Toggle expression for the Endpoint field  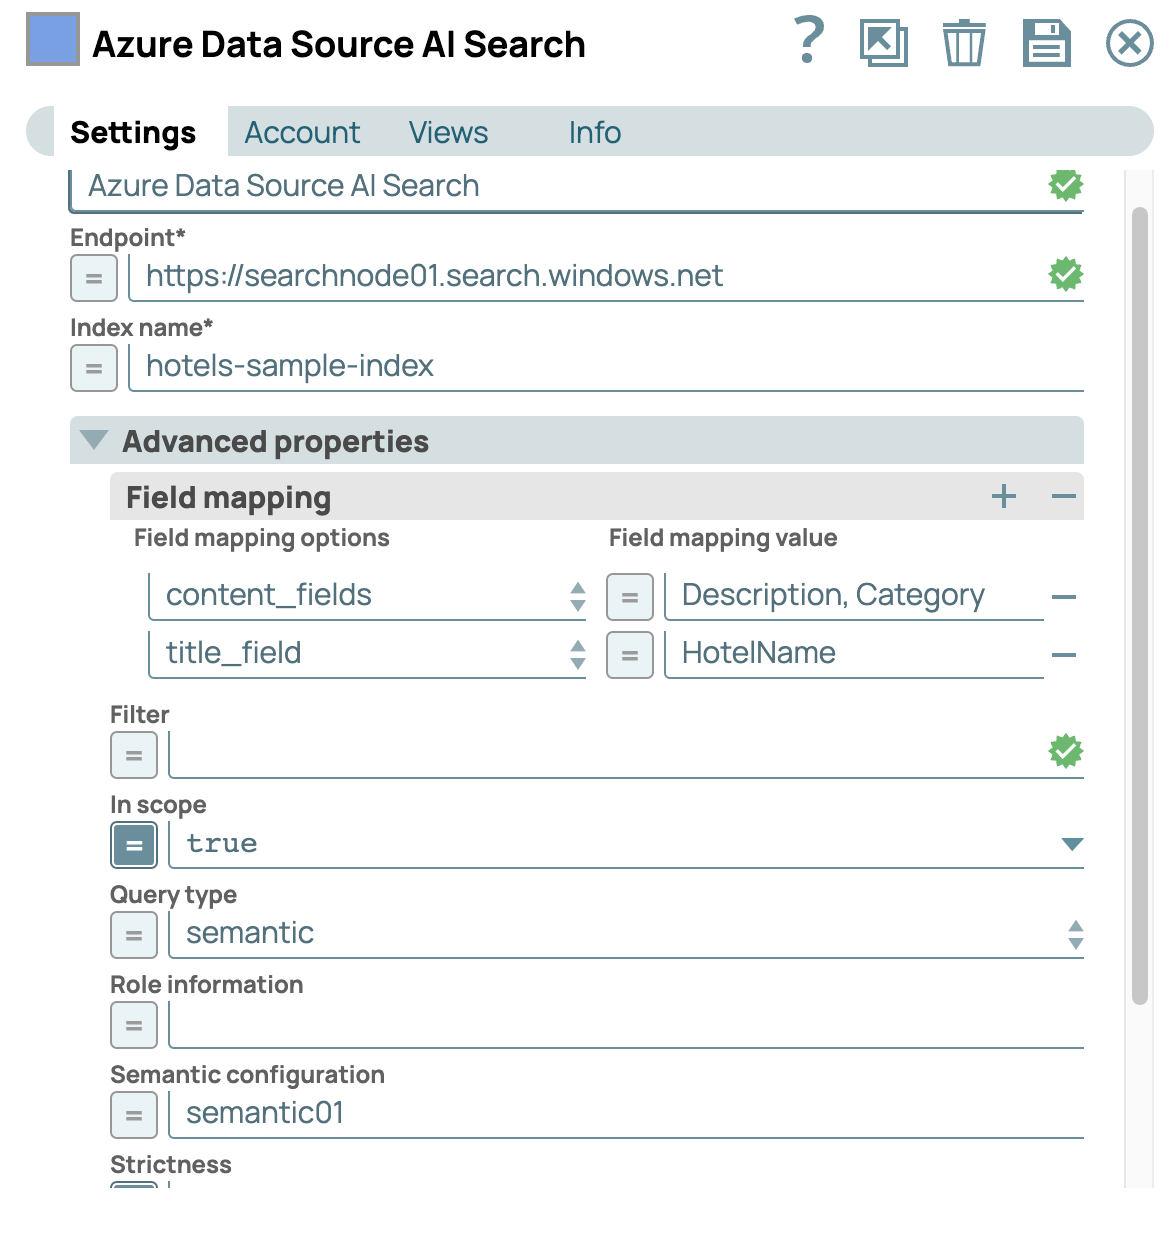pyautogui.click(x=94, y=278)
